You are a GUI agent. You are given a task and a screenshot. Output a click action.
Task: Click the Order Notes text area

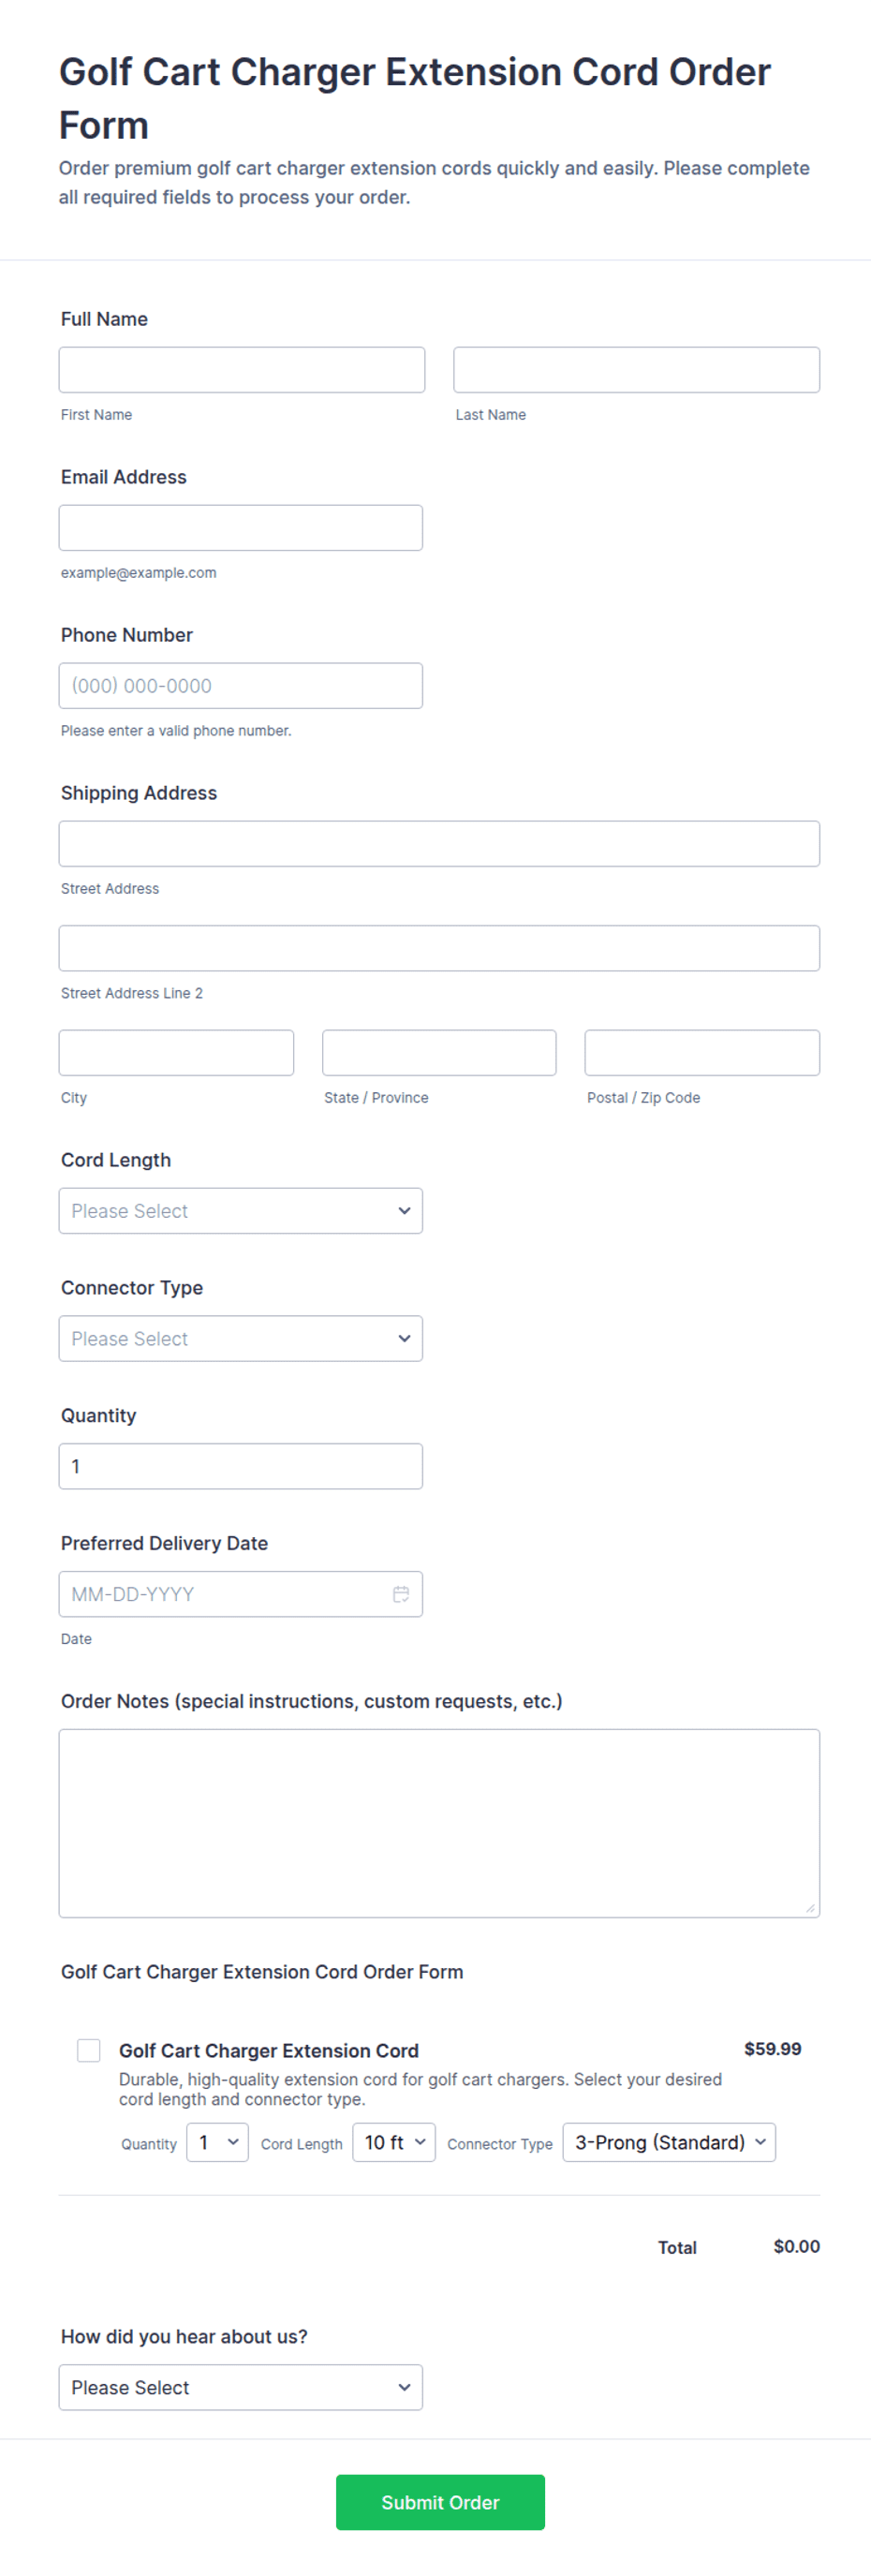439,1824
